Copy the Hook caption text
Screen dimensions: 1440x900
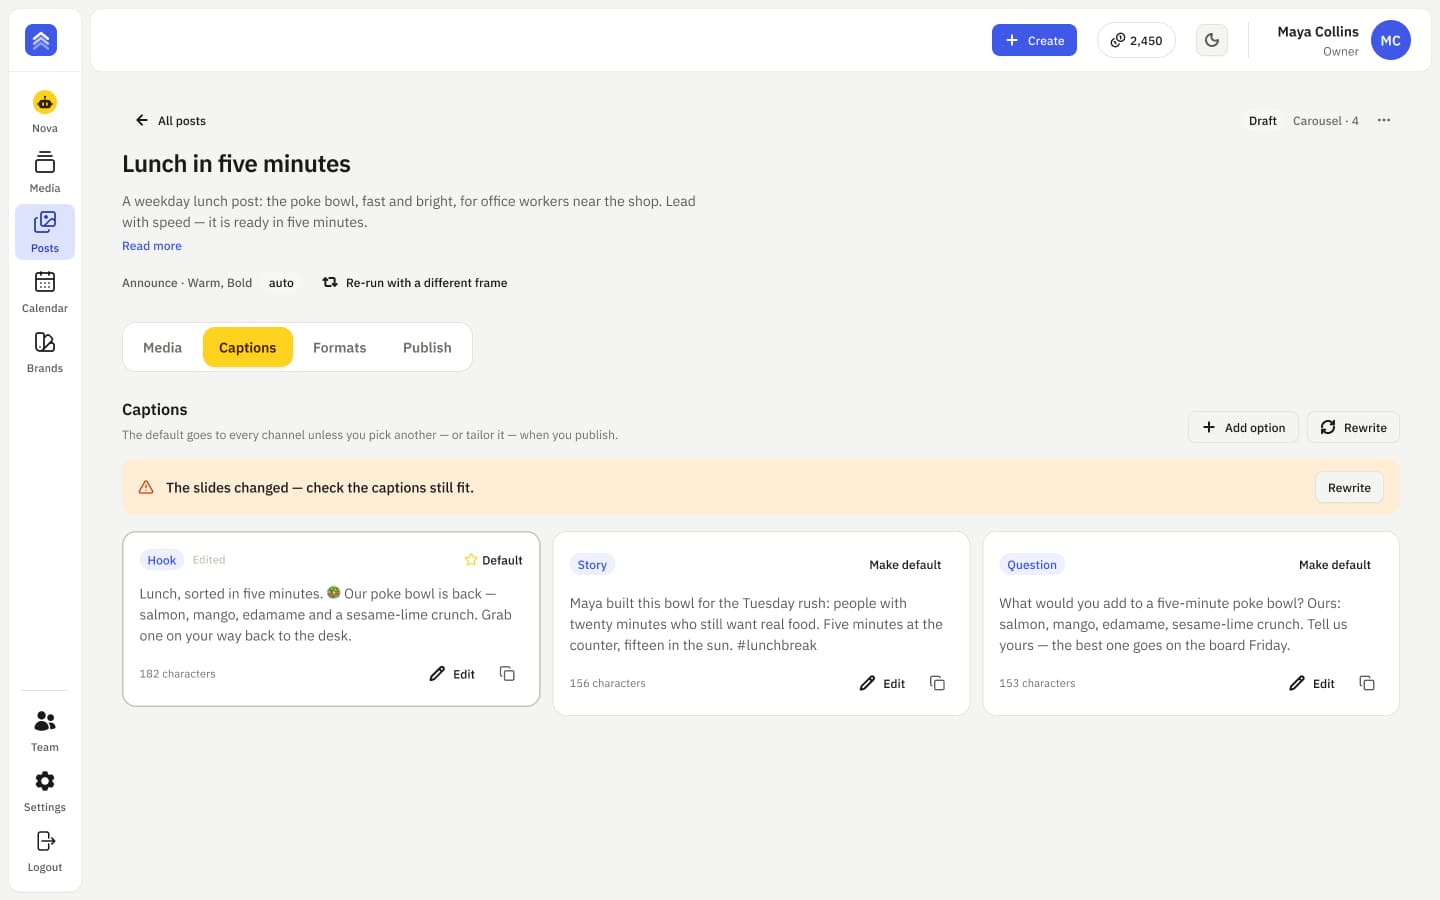point(507,674)
